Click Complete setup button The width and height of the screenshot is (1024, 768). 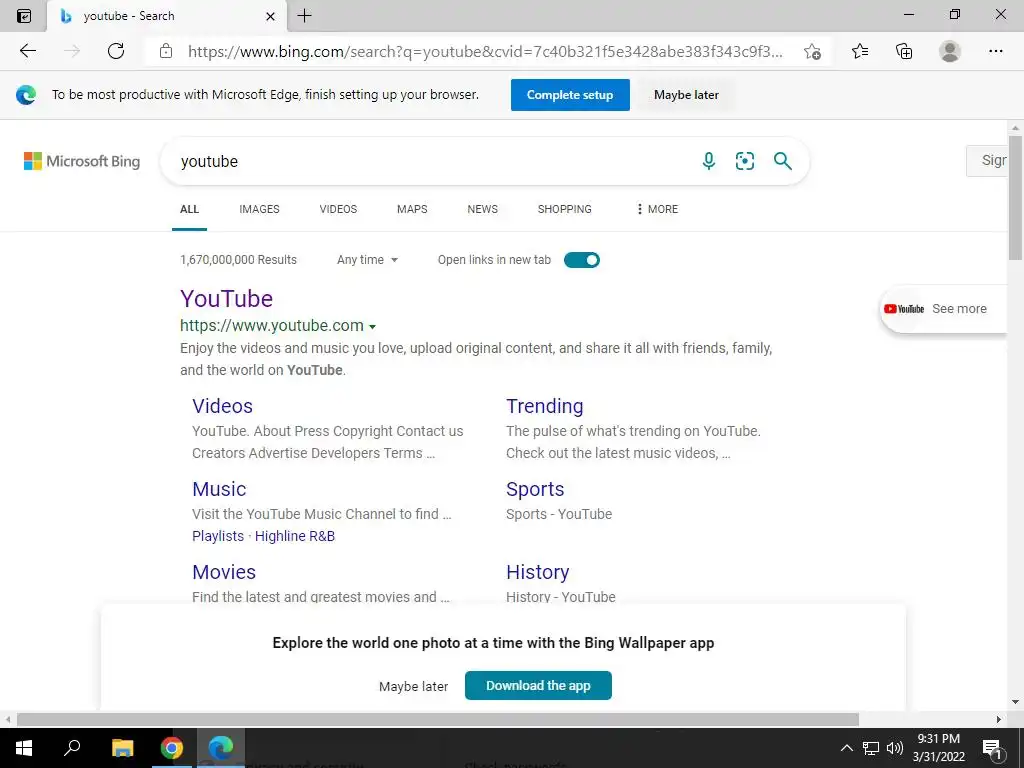tap(570, 95)
